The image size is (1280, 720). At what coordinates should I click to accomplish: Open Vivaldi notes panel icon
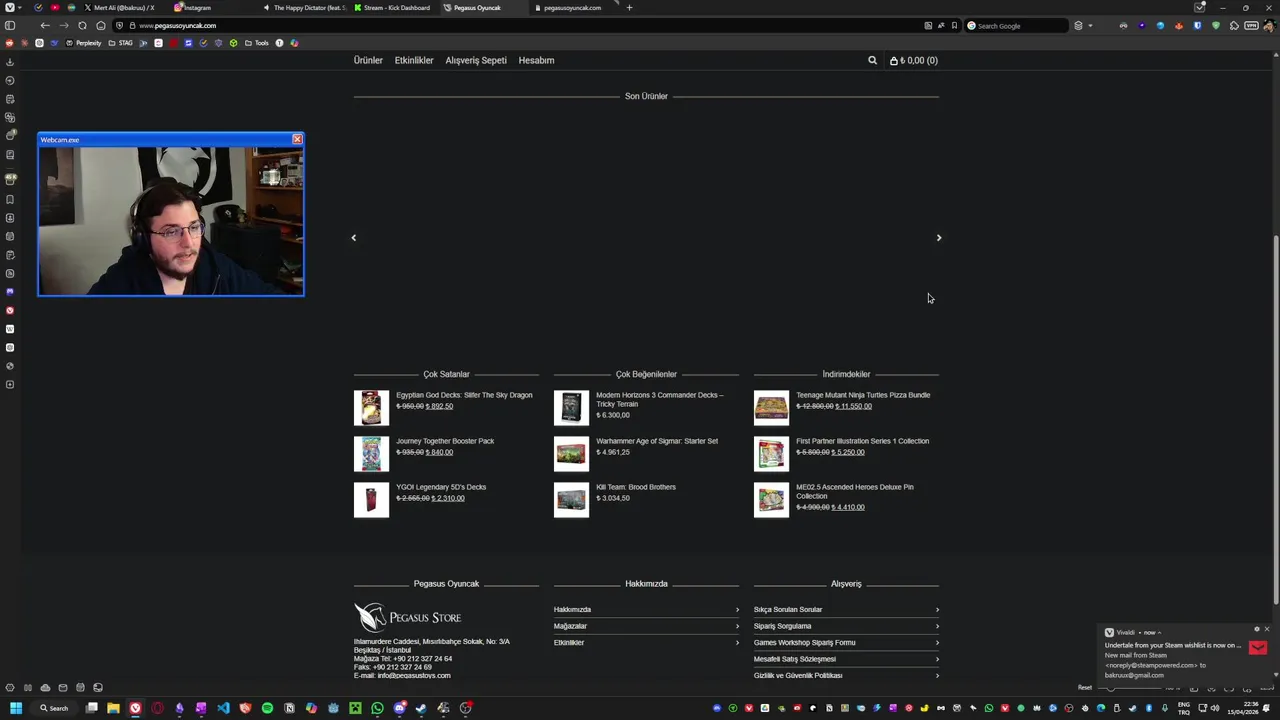[10, 99]
